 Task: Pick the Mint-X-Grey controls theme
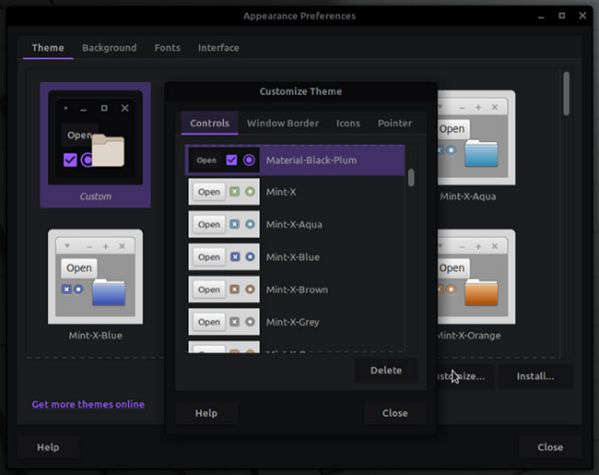[x=295, y=322]
